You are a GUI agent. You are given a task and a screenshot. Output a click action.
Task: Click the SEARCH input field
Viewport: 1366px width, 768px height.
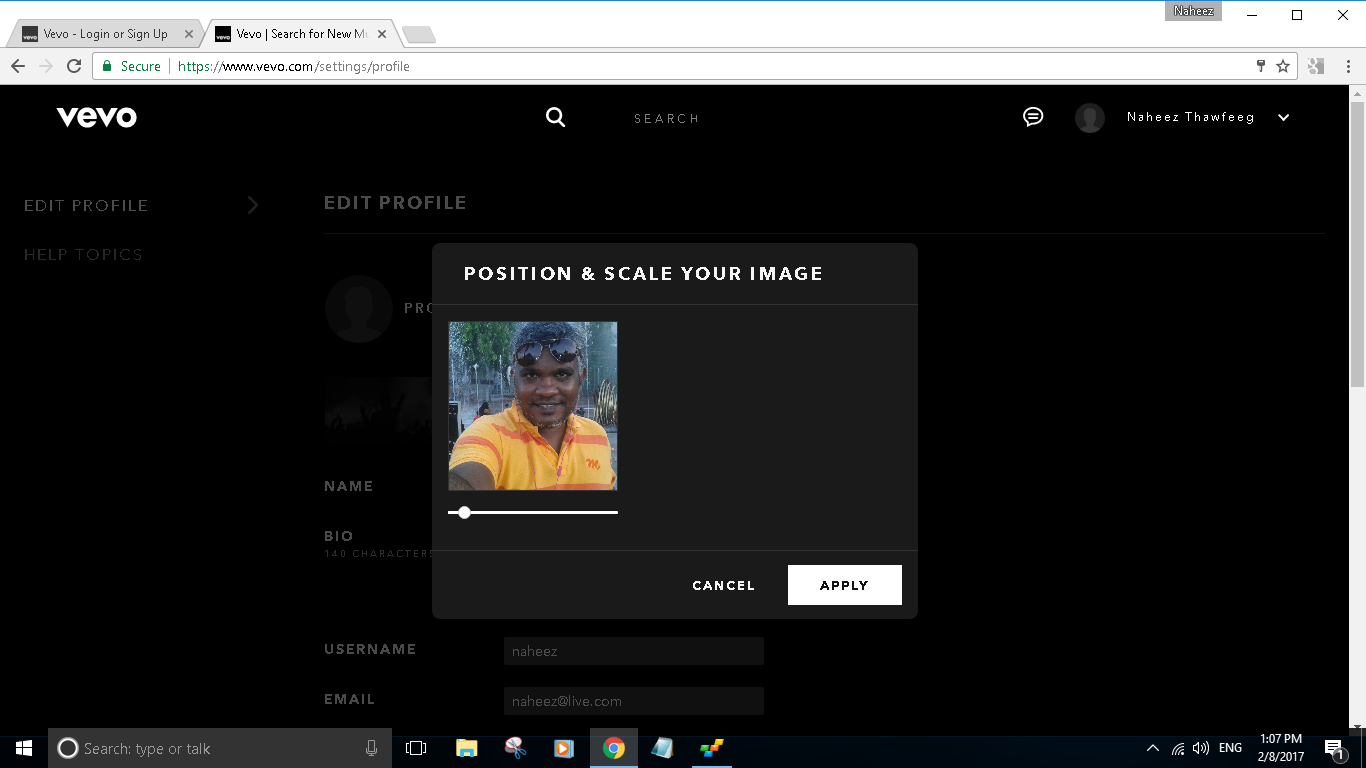pyautogui.click(x=666, y=118)
